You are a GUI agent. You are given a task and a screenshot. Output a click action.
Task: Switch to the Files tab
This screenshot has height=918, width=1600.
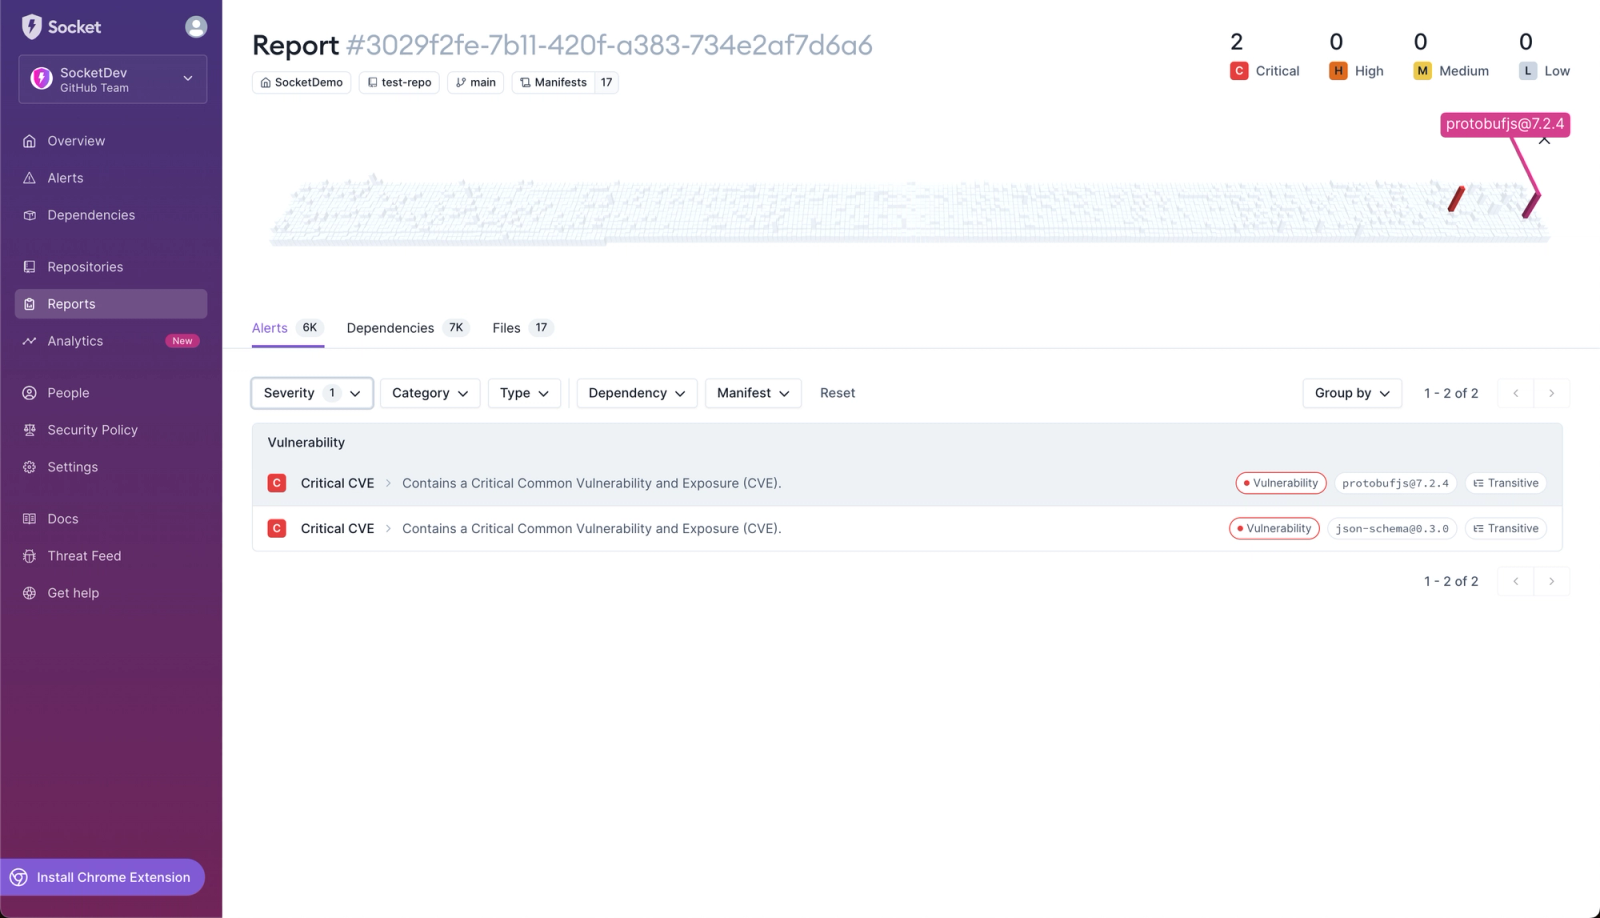point(523,328)
